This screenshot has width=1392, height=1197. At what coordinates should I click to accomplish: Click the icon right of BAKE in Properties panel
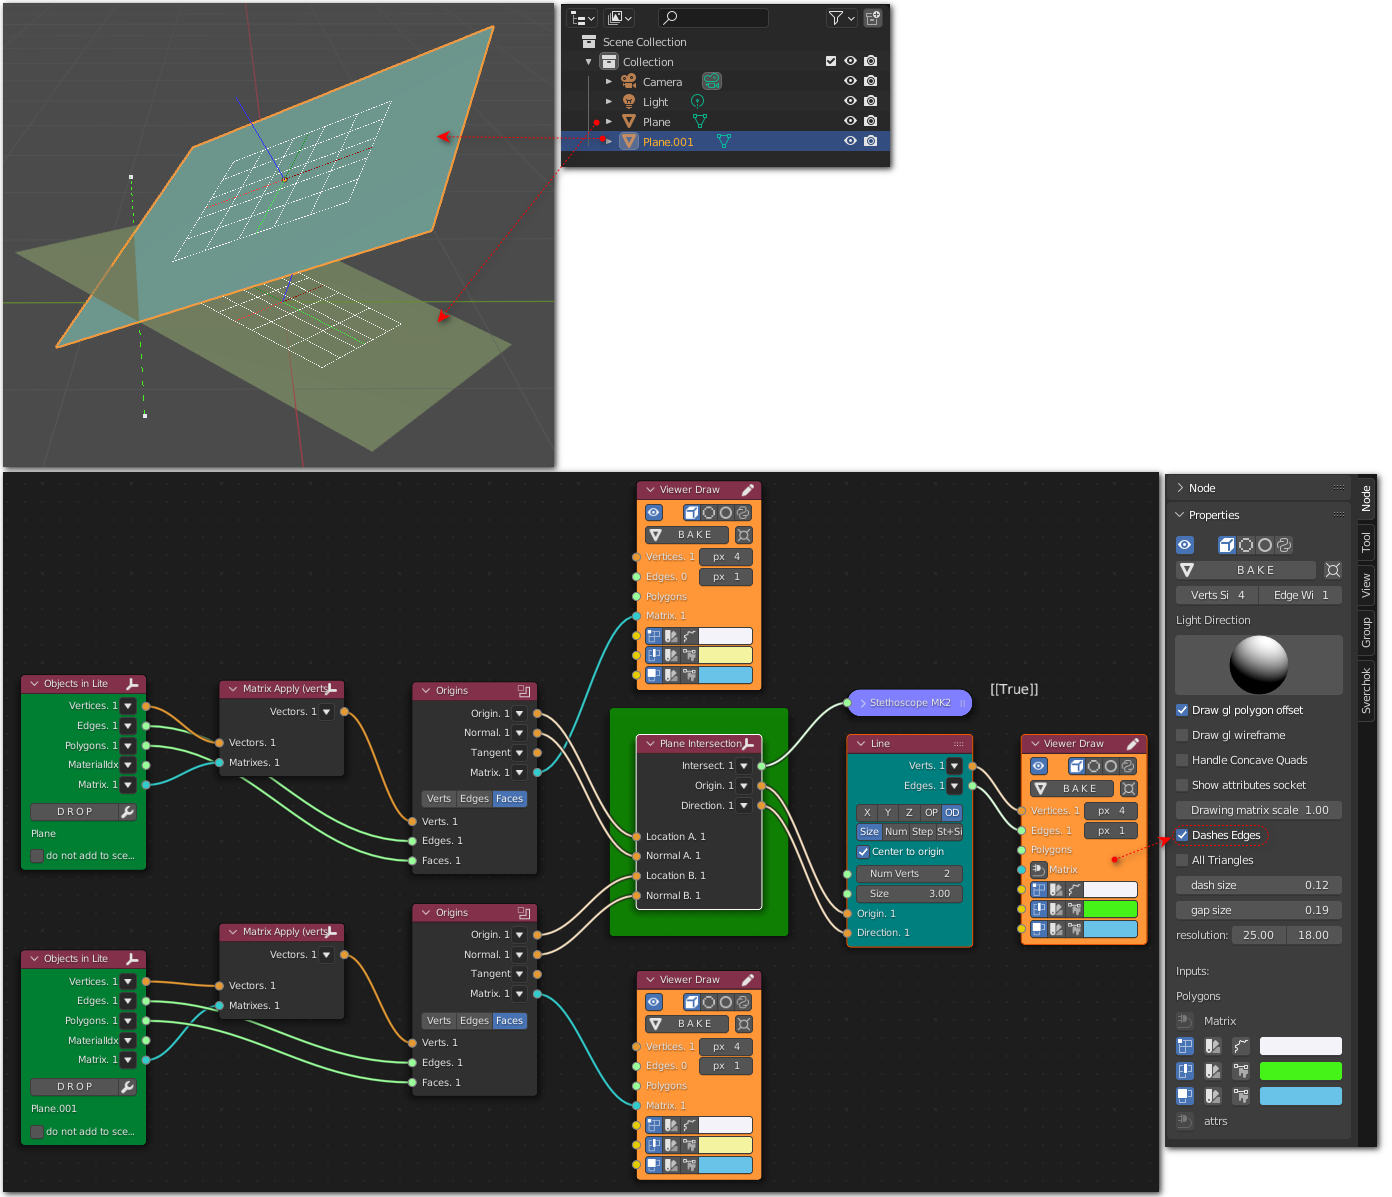click(x=1333, y=570)
